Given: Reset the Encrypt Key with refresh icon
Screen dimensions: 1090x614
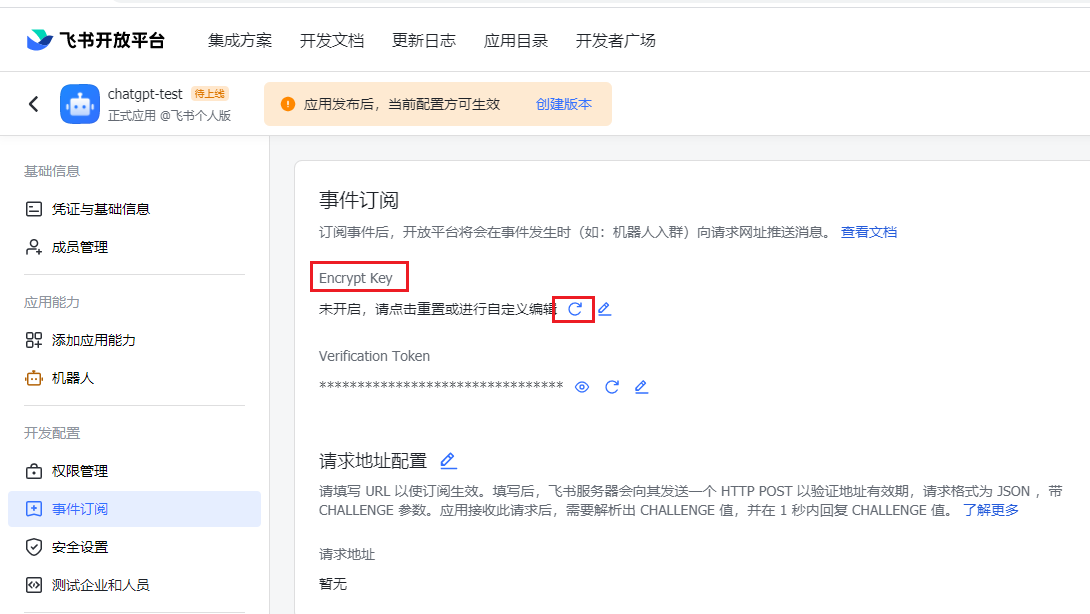Looking at the screenshot, I should click(x=575, y=309).
